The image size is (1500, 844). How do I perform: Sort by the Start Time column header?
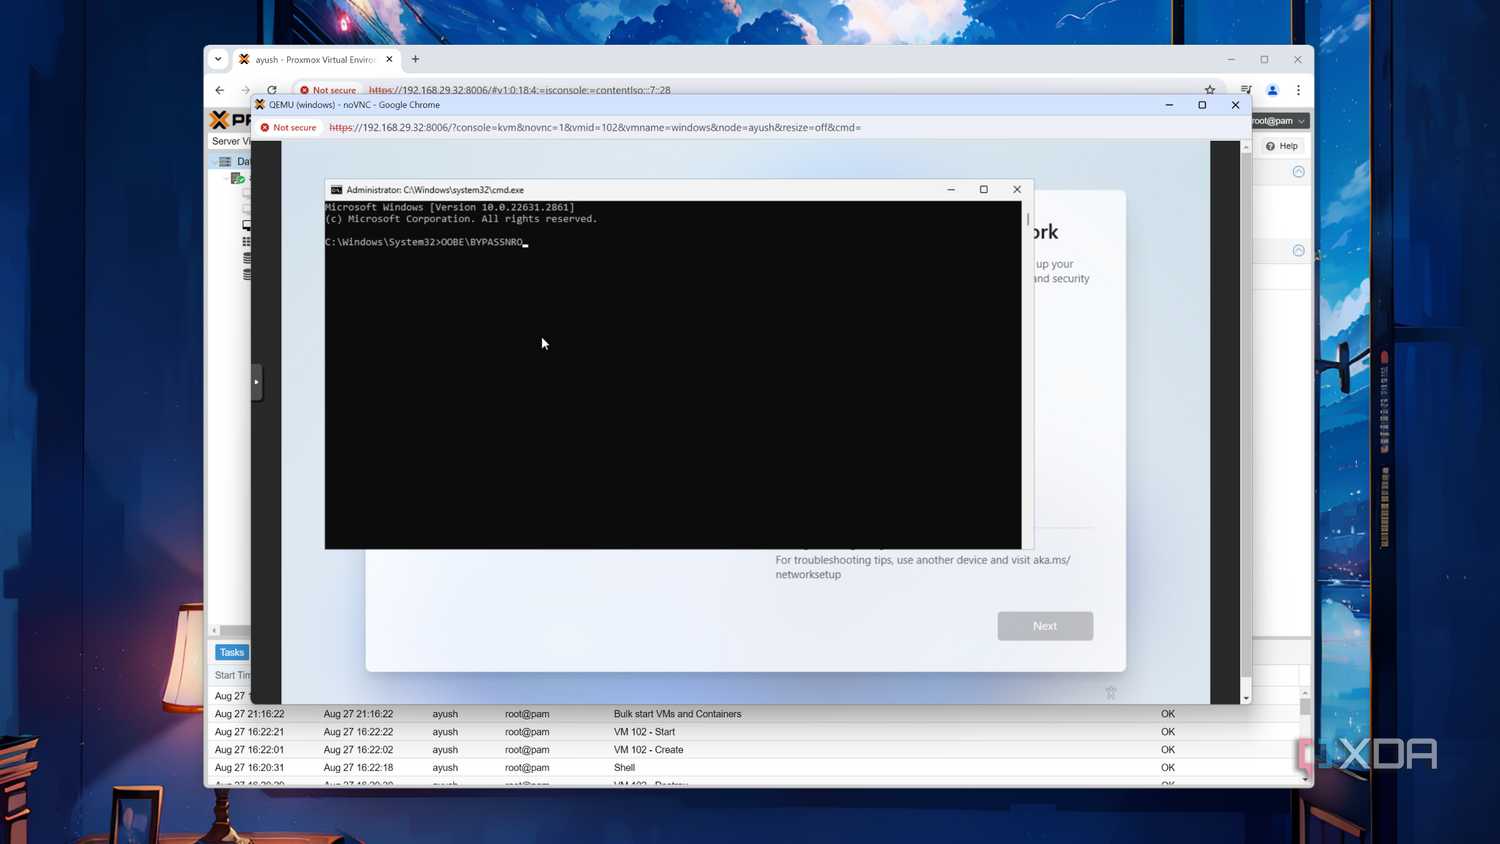point(232,675)
